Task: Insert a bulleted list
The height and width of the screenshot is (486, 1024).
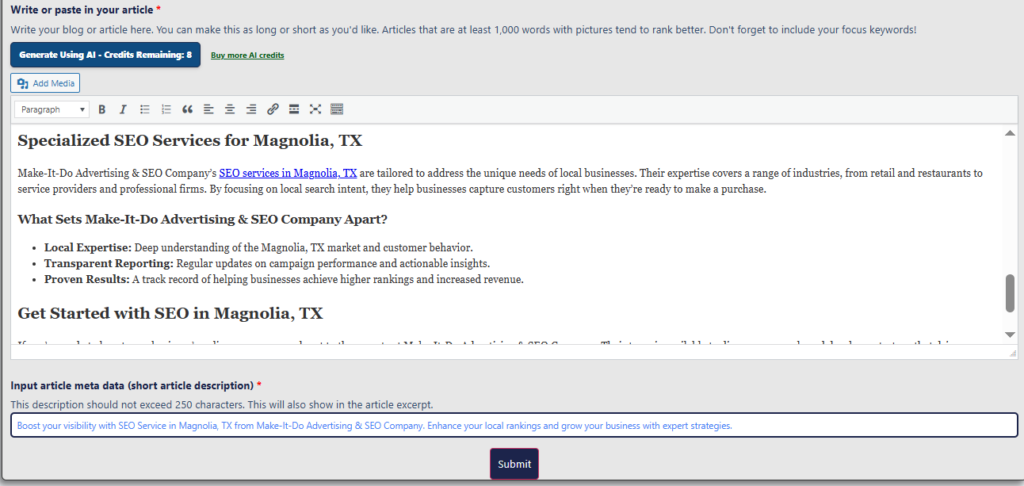Action: 145,109
